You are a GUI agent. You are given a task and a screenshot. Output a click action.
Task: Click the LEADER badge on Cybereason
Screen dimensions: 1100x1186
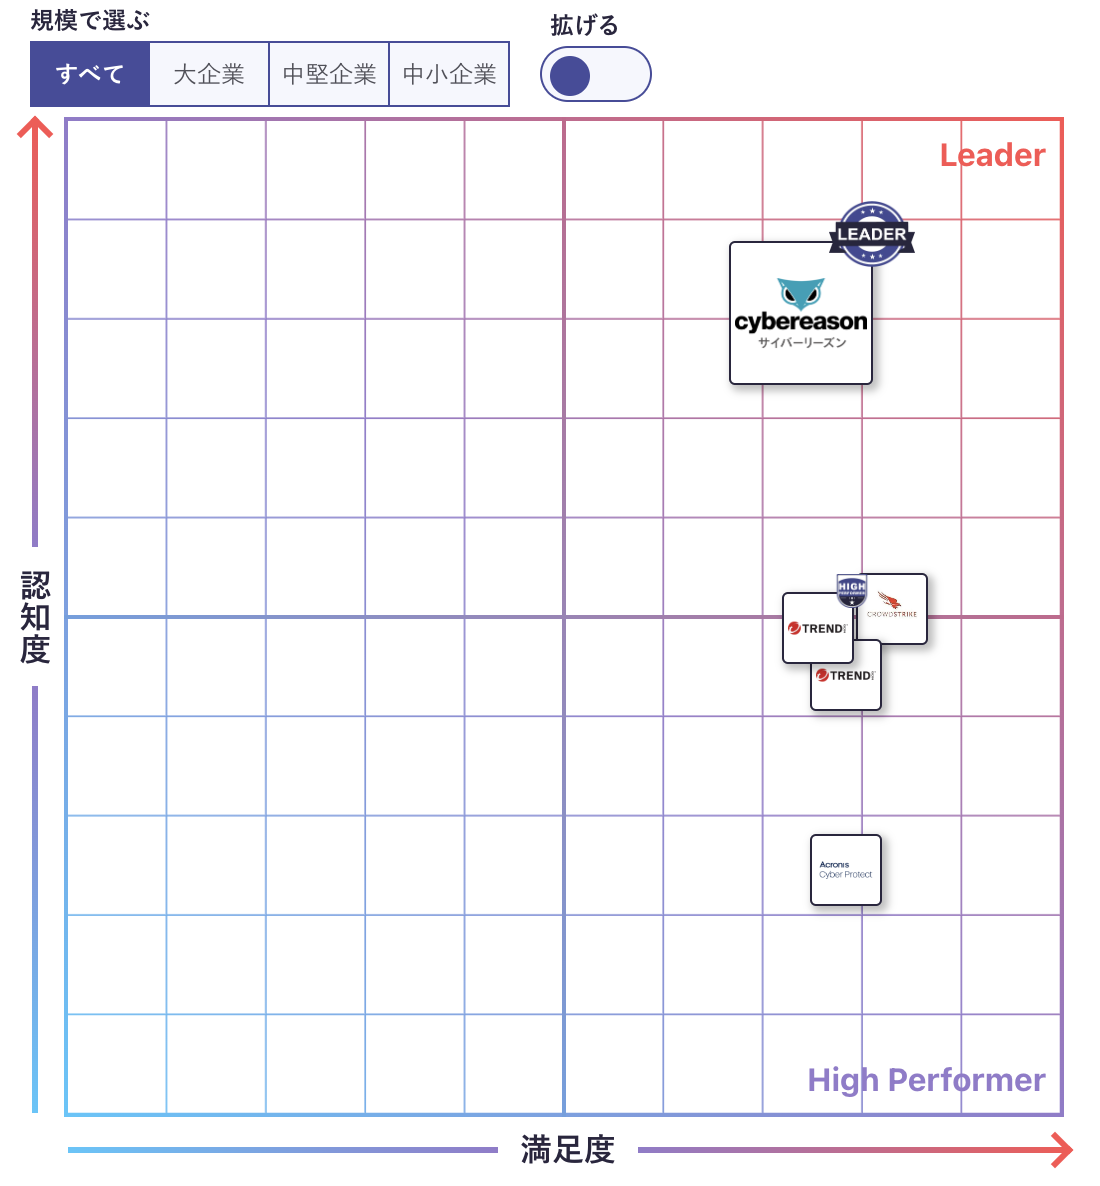[872, 234]
